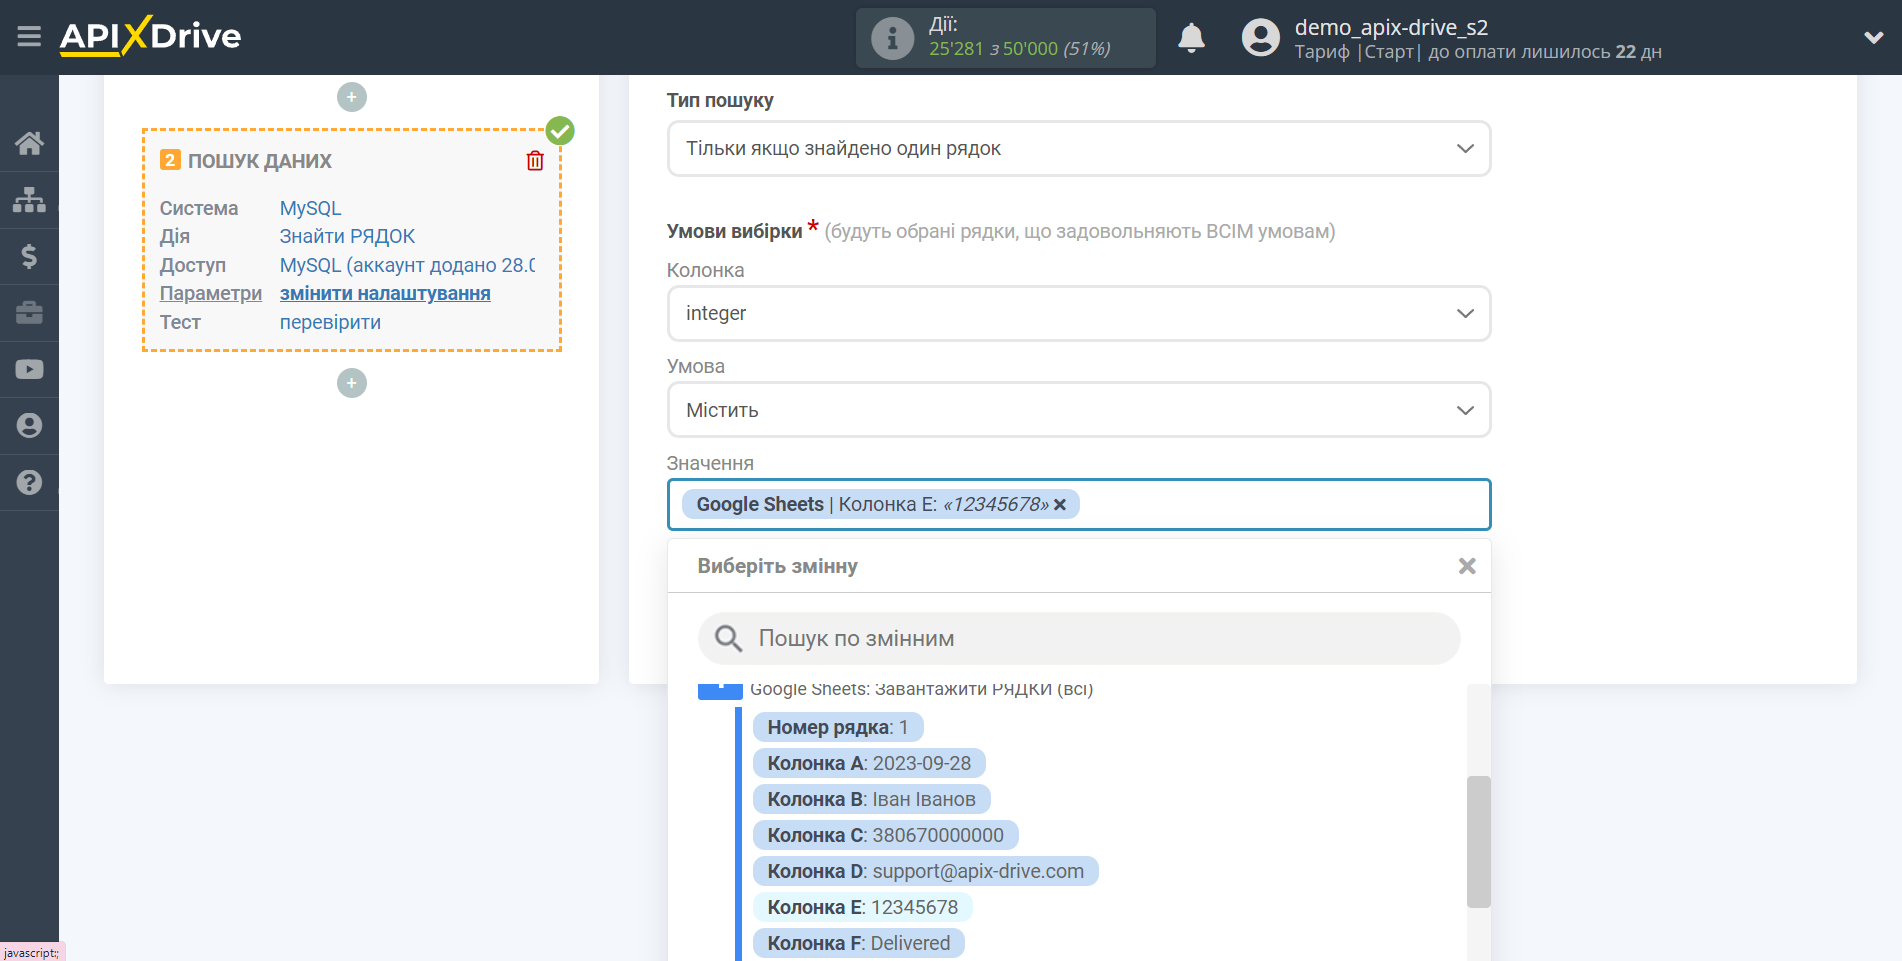Click the variable list scrollbar
The image size is (1902, 961).
(1478, 841)
